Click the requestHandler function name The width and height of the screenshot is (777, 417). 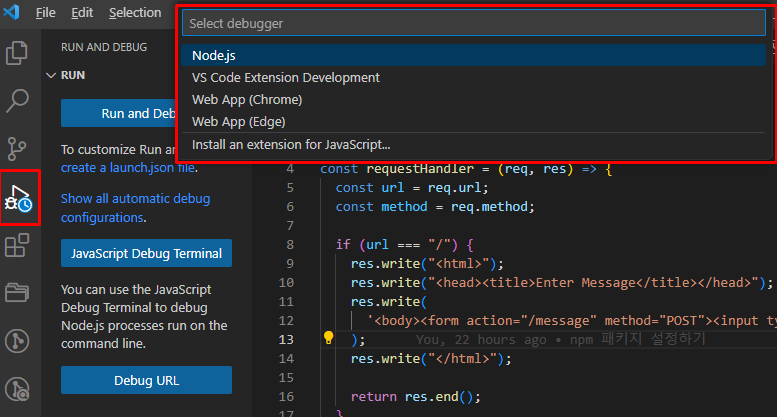(x=420, y=169)
